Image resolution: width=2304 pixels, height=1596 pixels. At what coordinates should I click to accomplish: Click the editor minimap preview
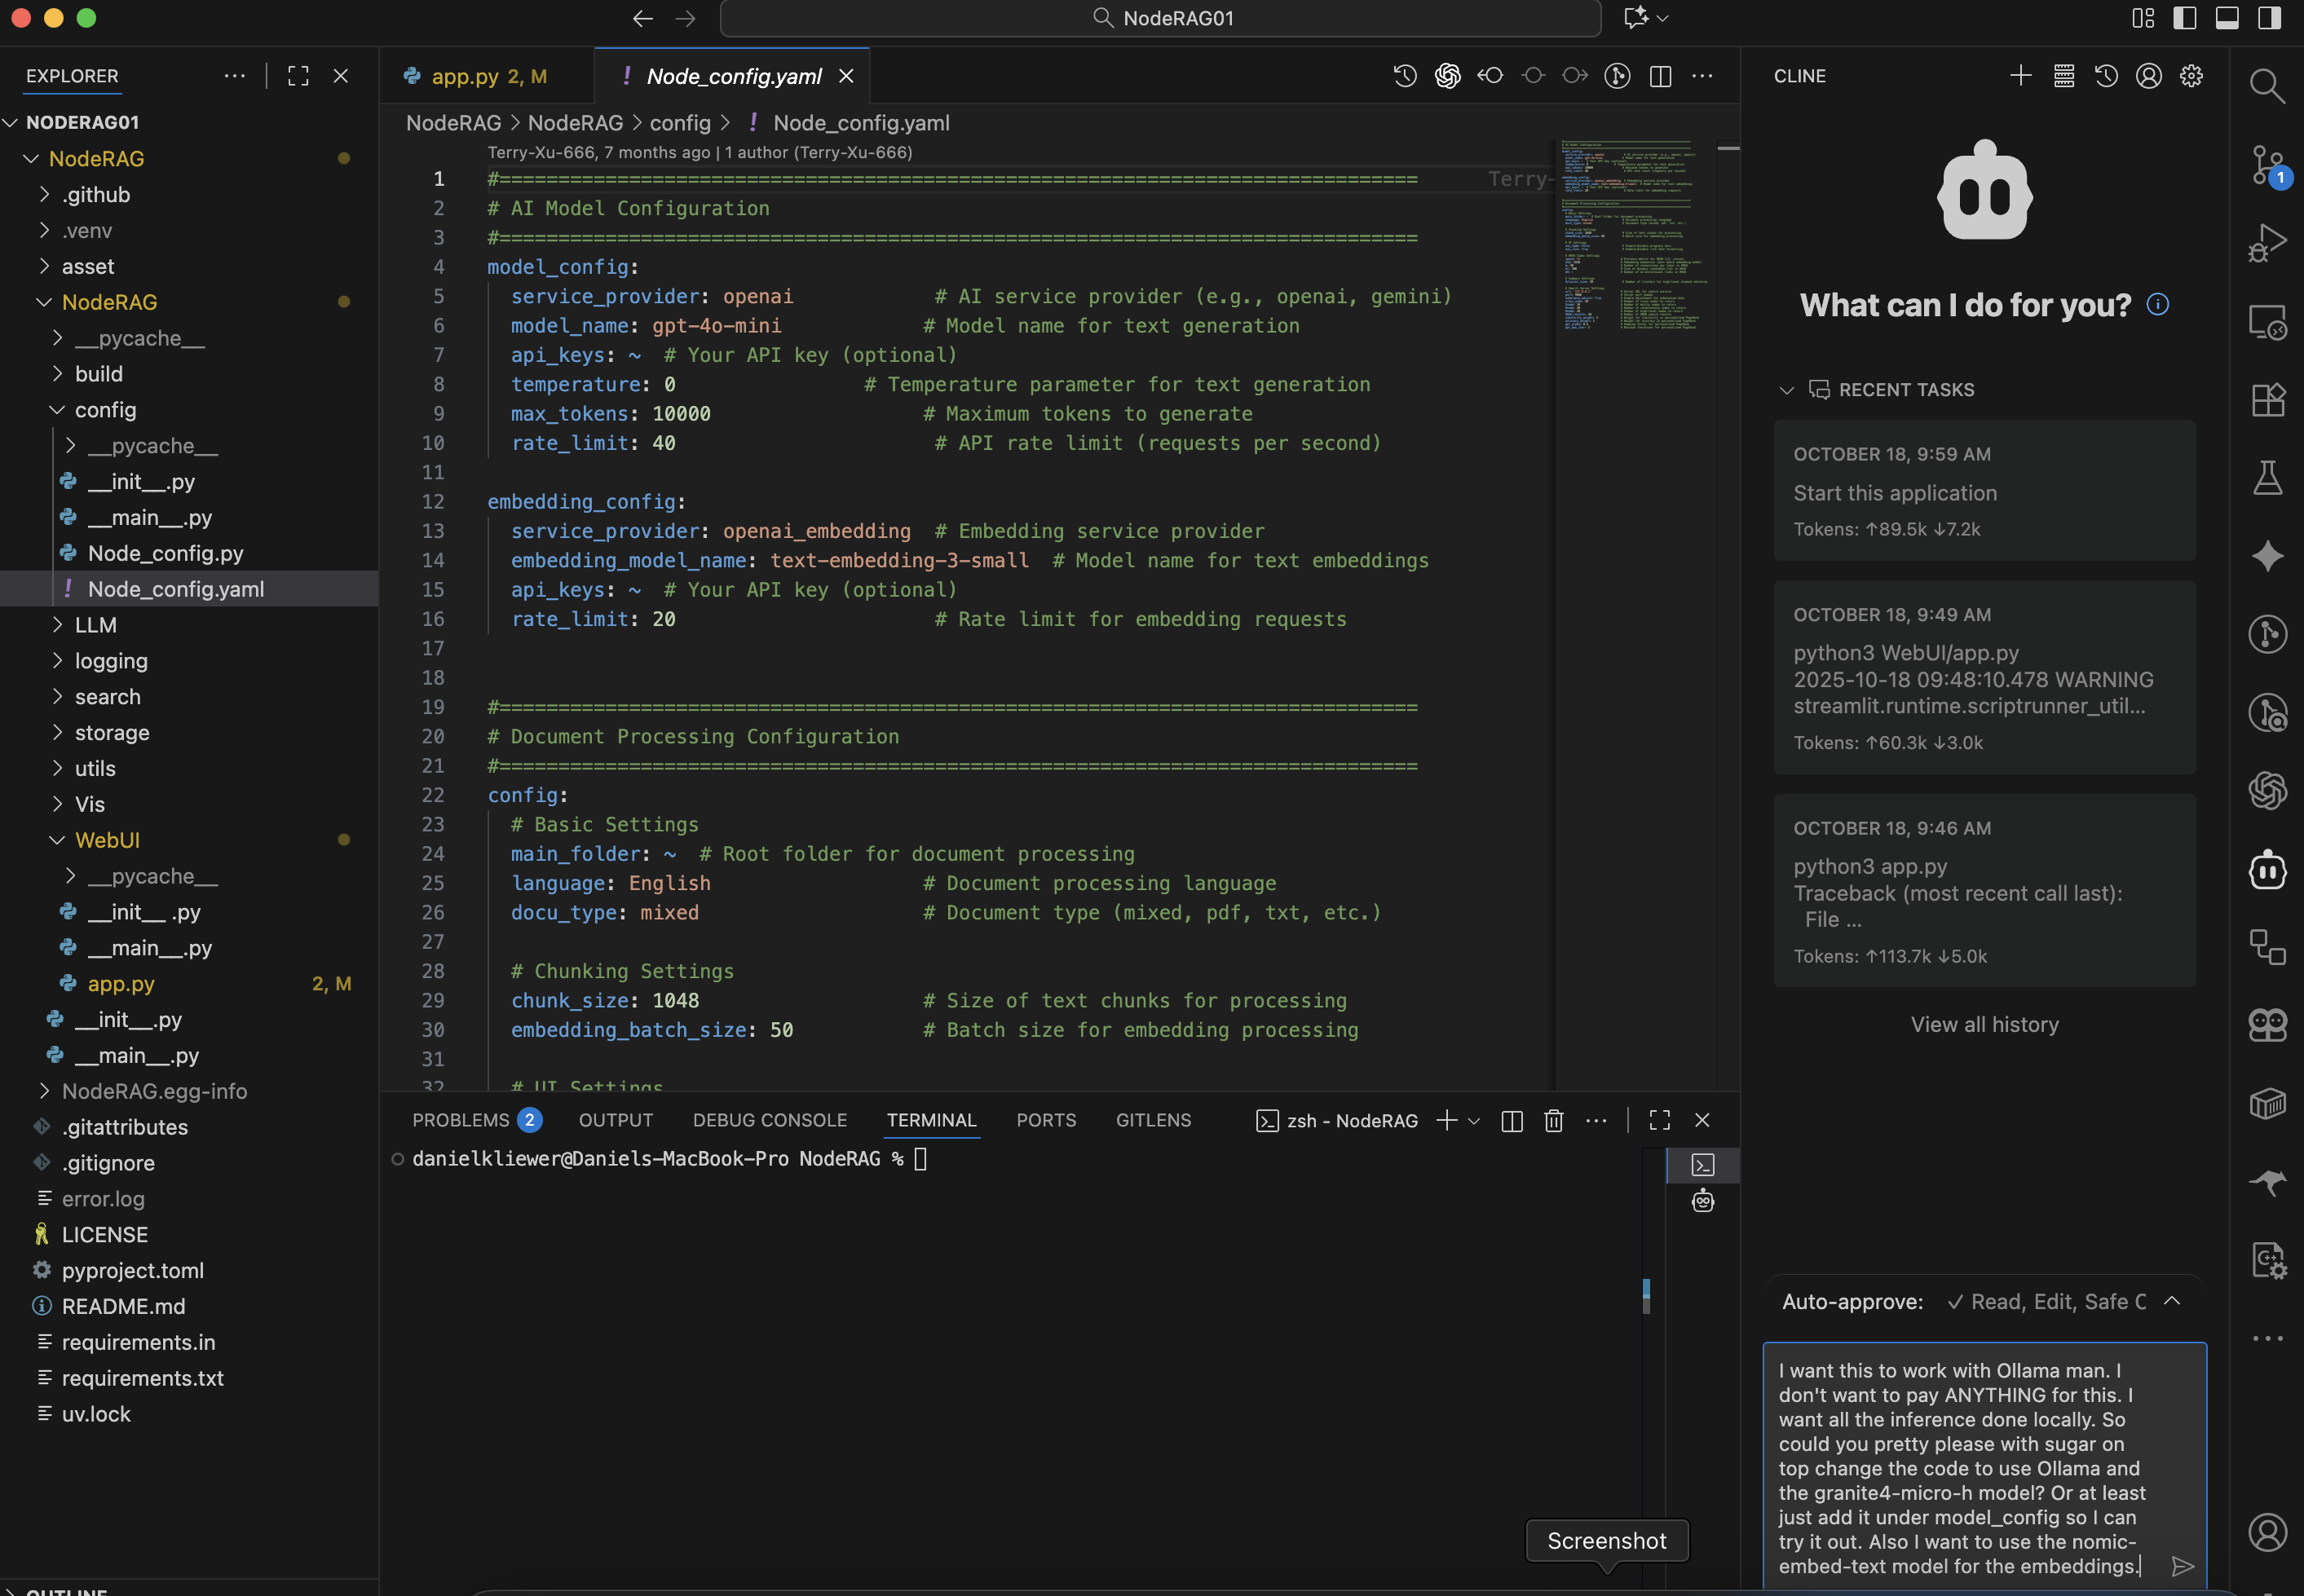tap(1632, 235)
